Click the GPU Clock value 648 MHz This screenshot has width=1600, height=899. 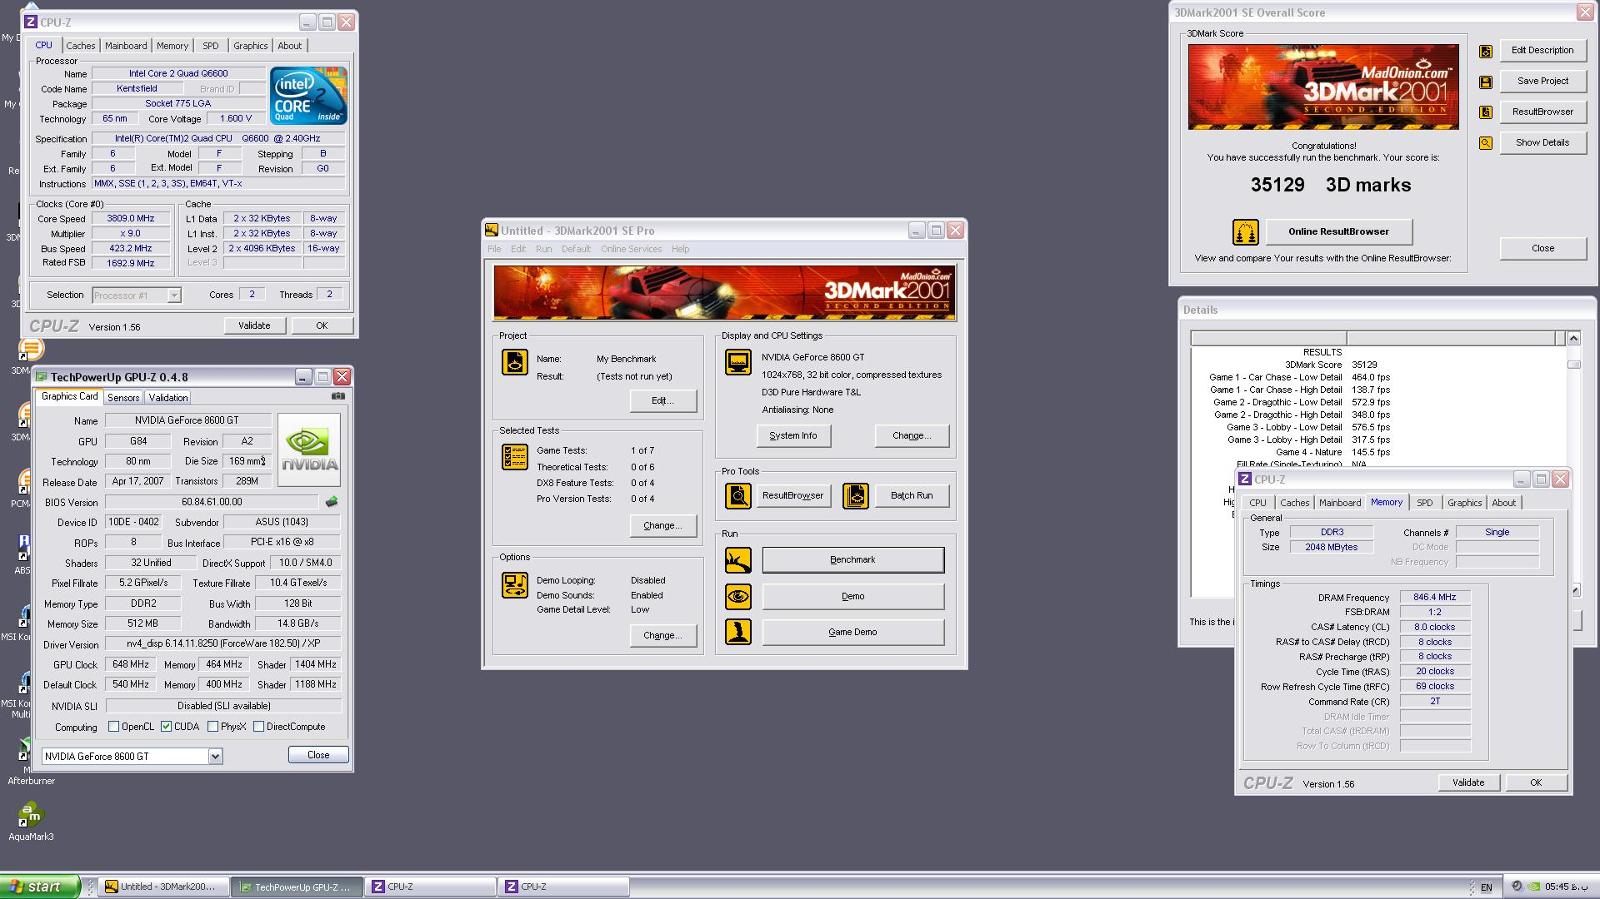(131, 664)
